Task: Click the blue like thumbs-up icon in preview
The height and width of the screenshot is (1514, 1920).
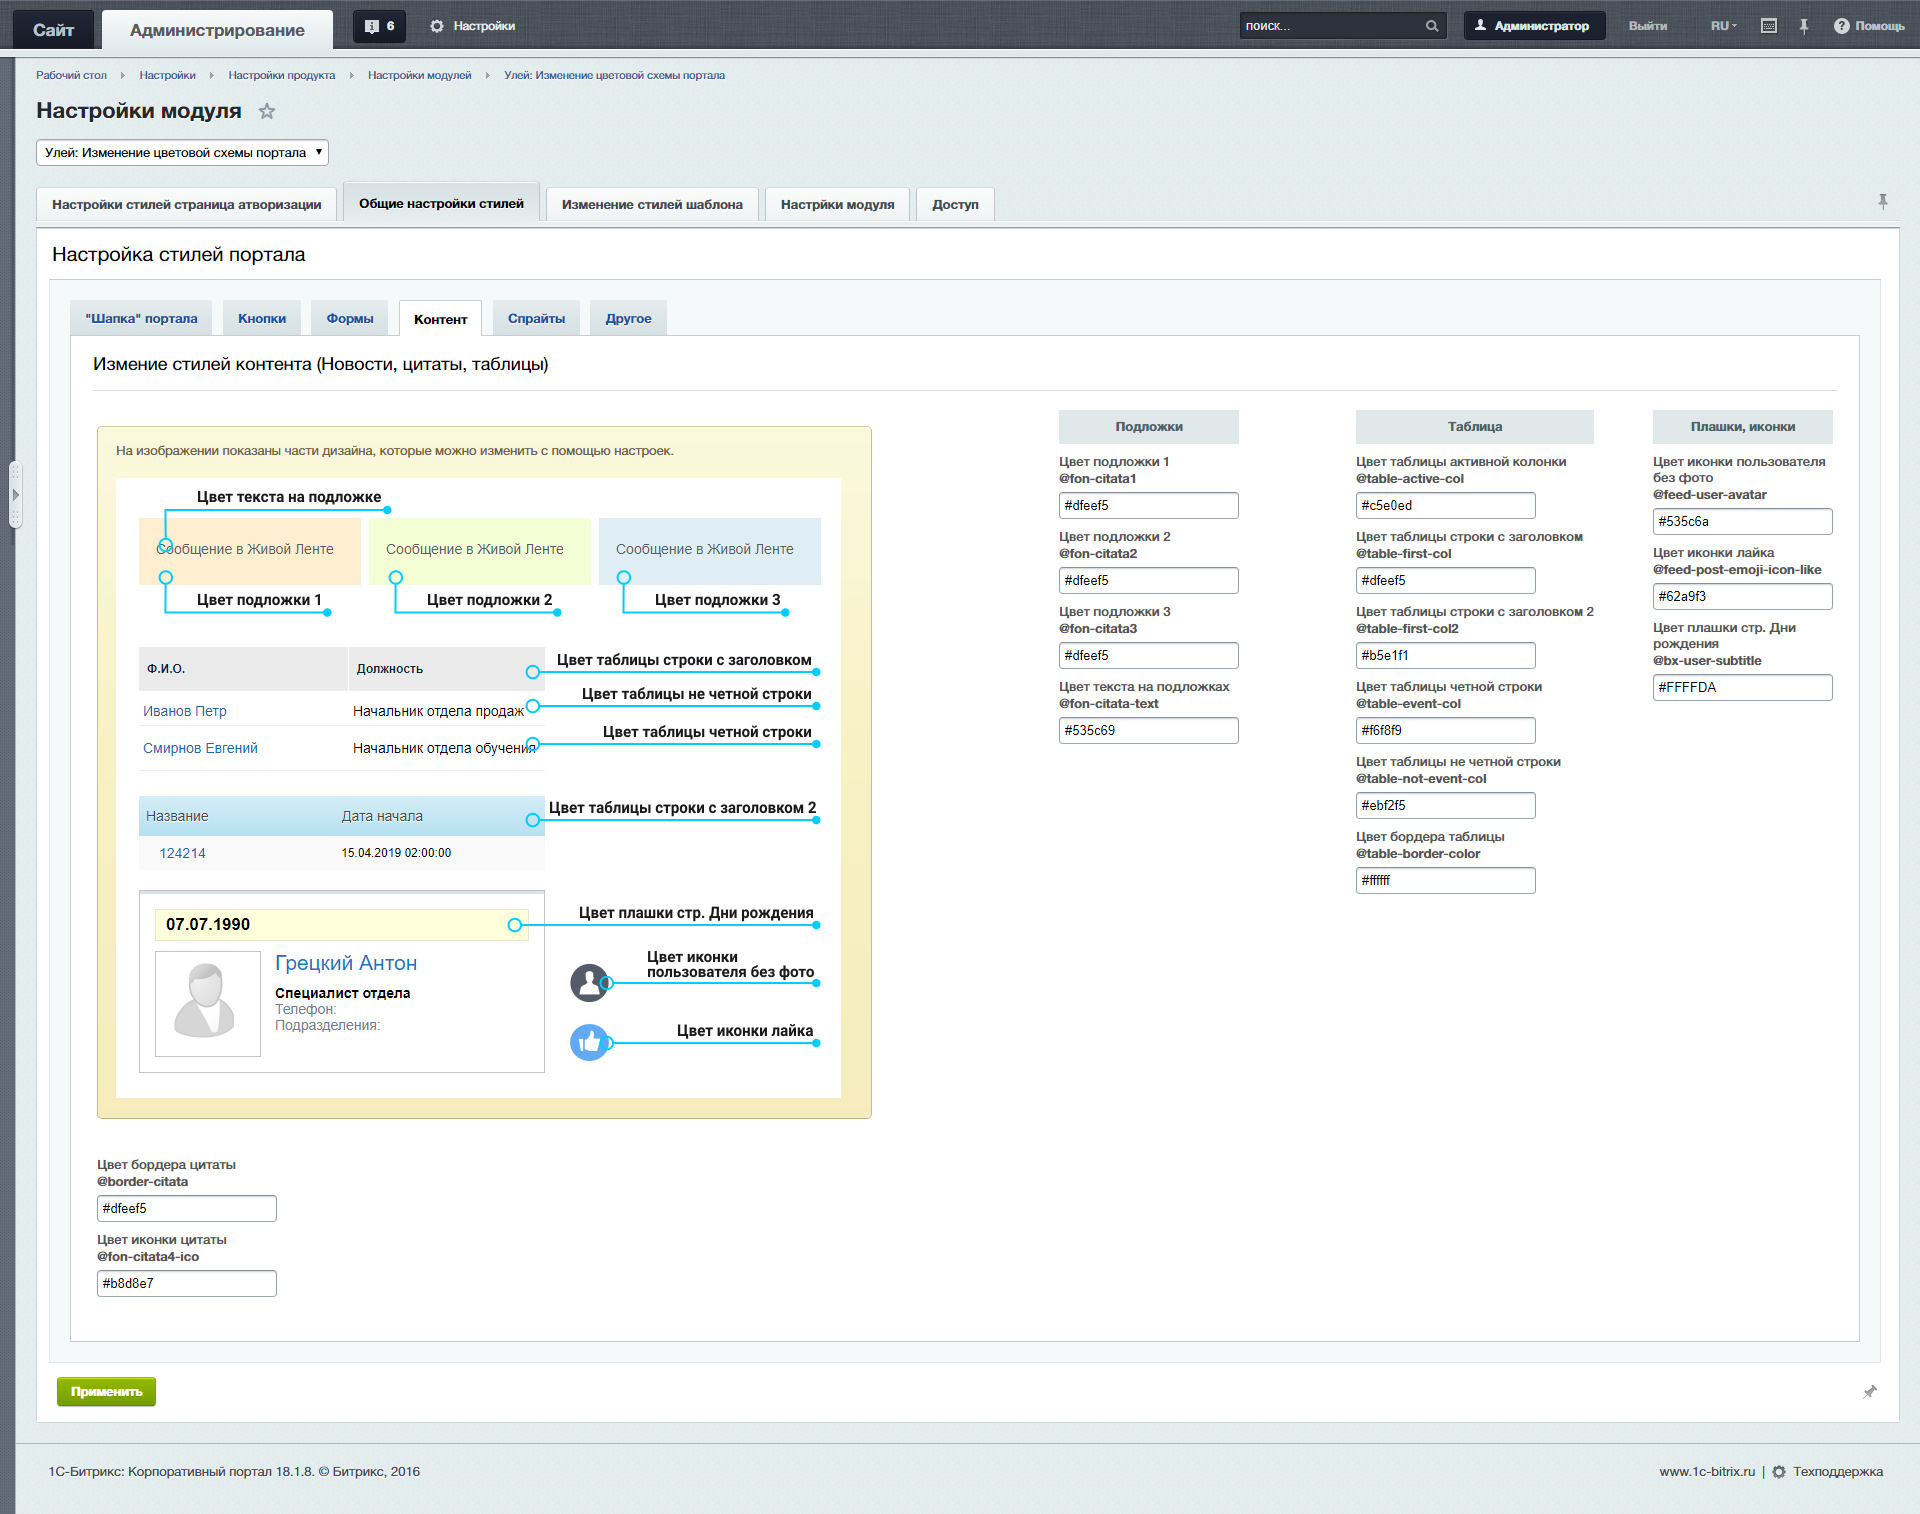Action: [589, 1043]
